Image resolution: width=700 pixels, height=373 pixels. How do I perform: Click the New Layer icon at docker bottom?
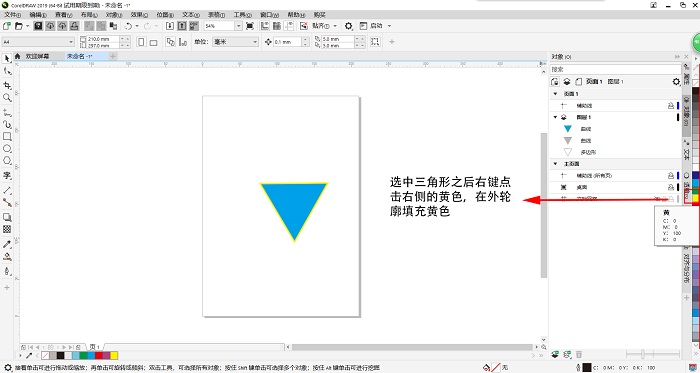(555, 354)
